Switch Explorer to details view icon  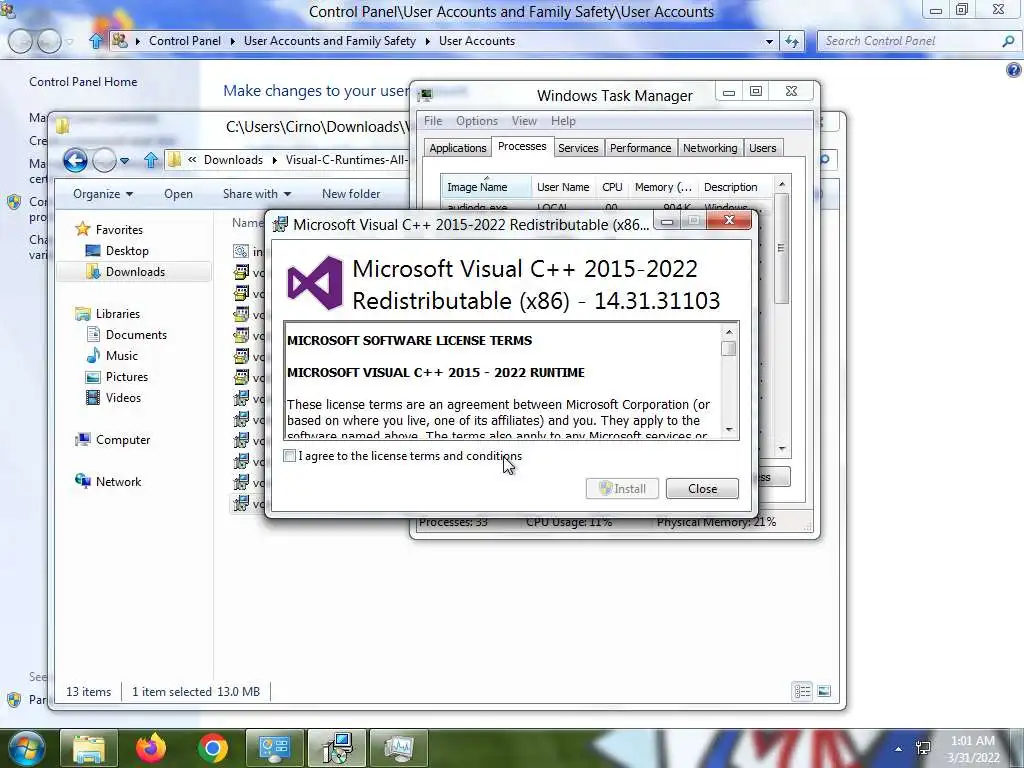tap(802, 691)
